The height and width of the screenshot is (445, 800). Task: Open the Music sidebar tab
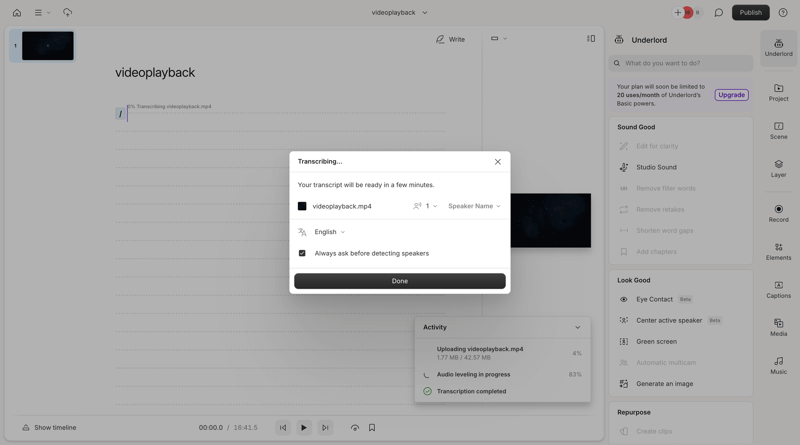(x=779, y=366)
